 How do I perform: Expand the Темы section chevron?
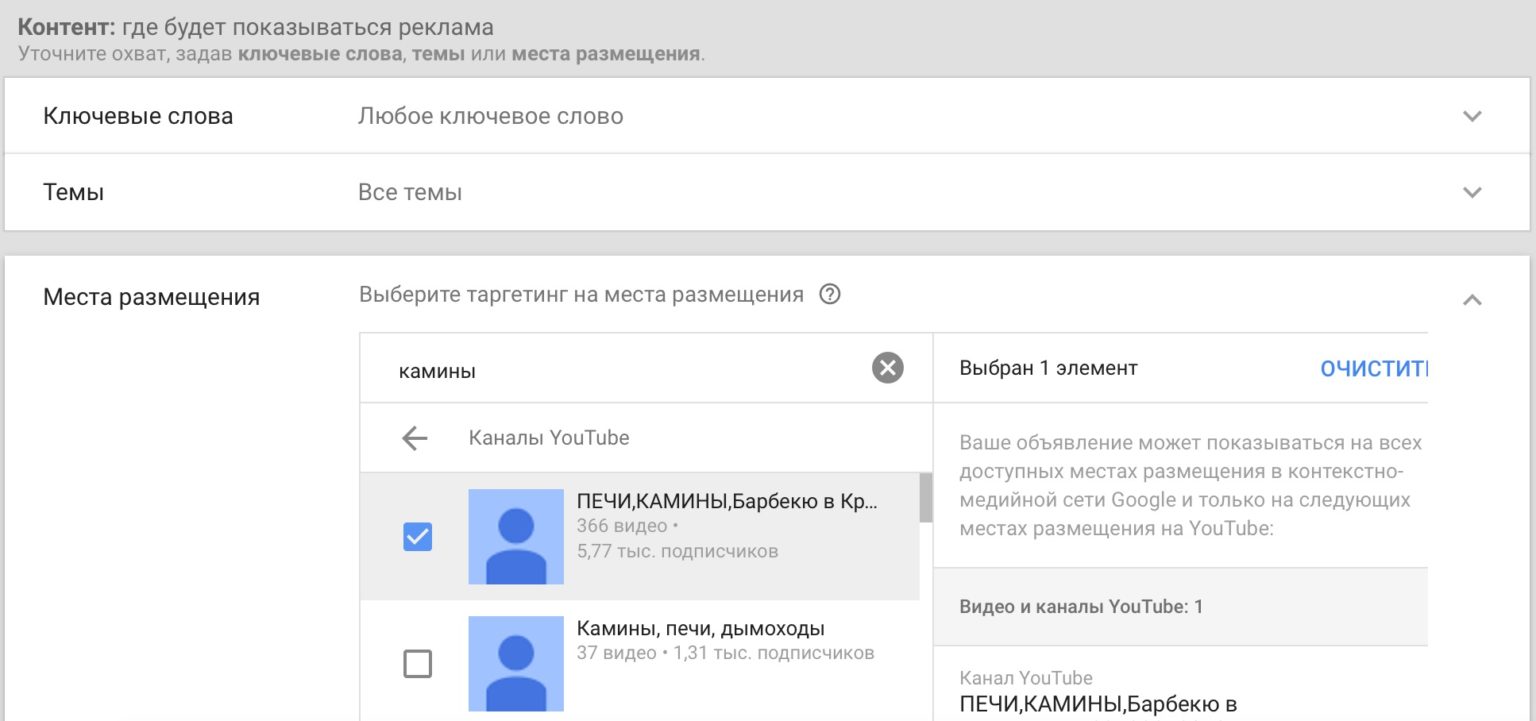(x=1472, y=192)
